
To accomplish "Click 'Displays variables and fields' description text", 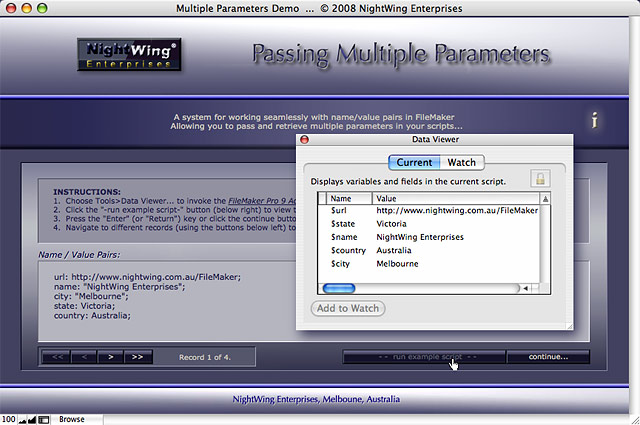I will click(408, 182).
